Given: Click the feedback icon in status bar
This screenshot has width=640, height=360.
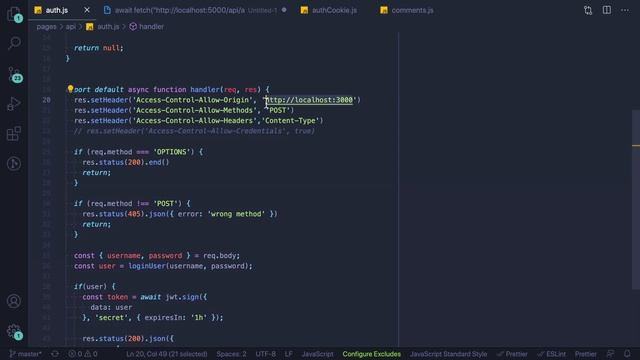Looking at the screenshot, I should [x=611, y=354].
